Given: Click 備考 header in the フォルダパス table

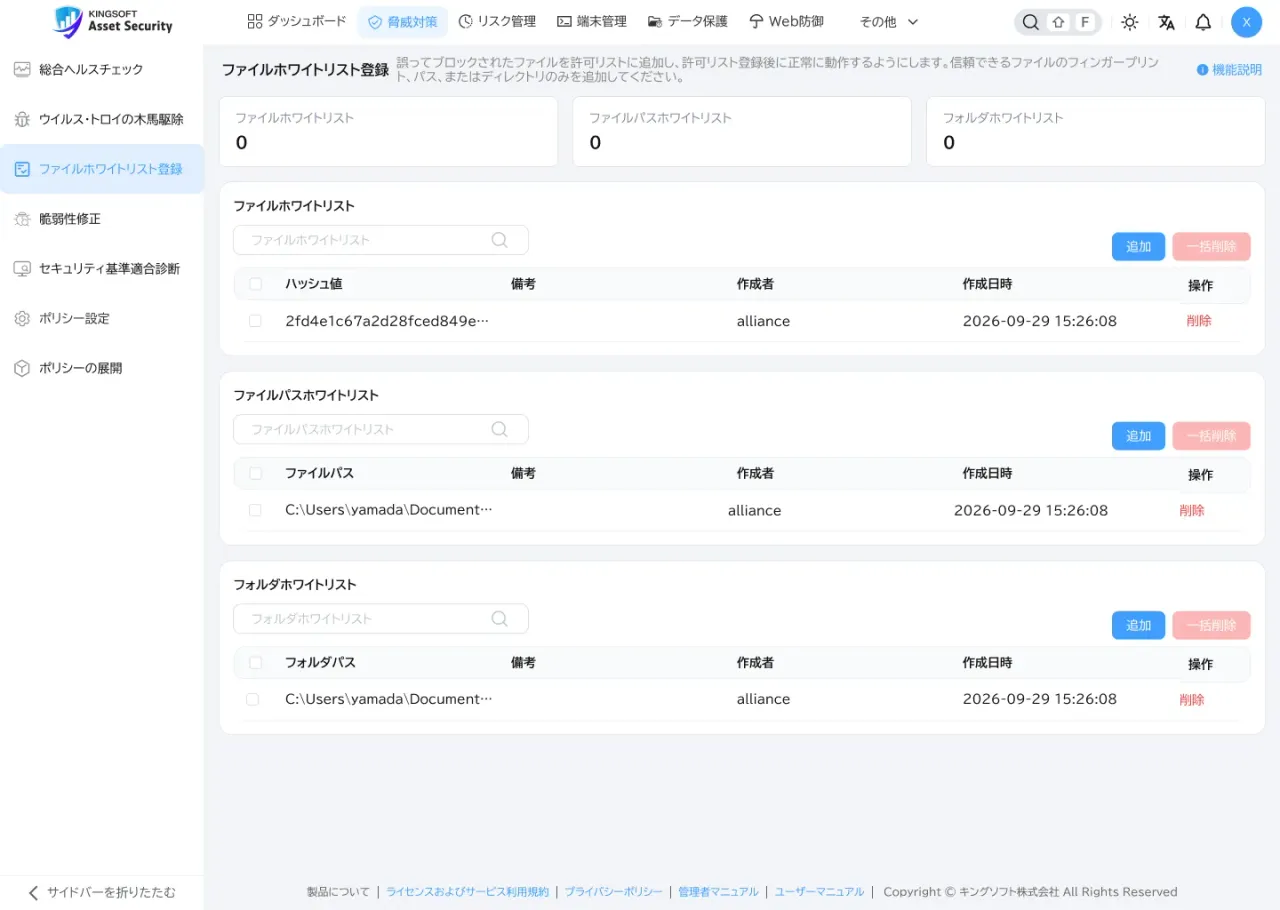Looking at the screenshot, I should click(523, 662).
